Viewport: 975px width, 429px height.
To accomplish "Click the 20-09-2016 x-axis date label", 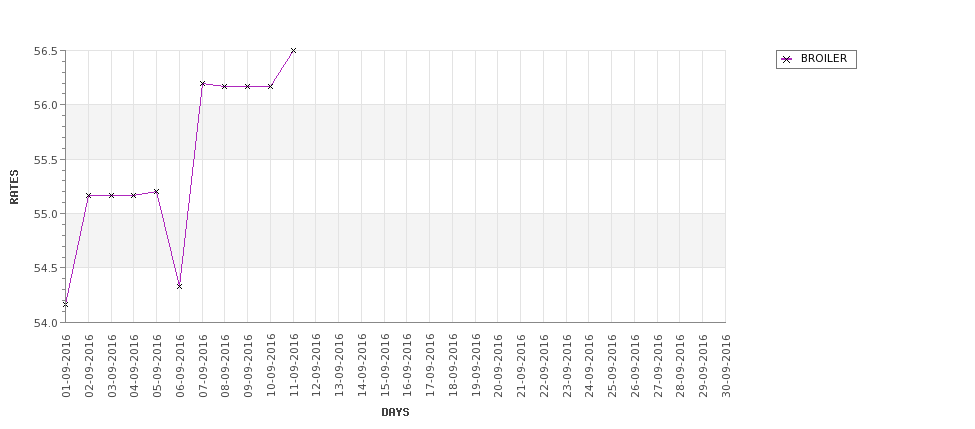I will tap(498, 365).
